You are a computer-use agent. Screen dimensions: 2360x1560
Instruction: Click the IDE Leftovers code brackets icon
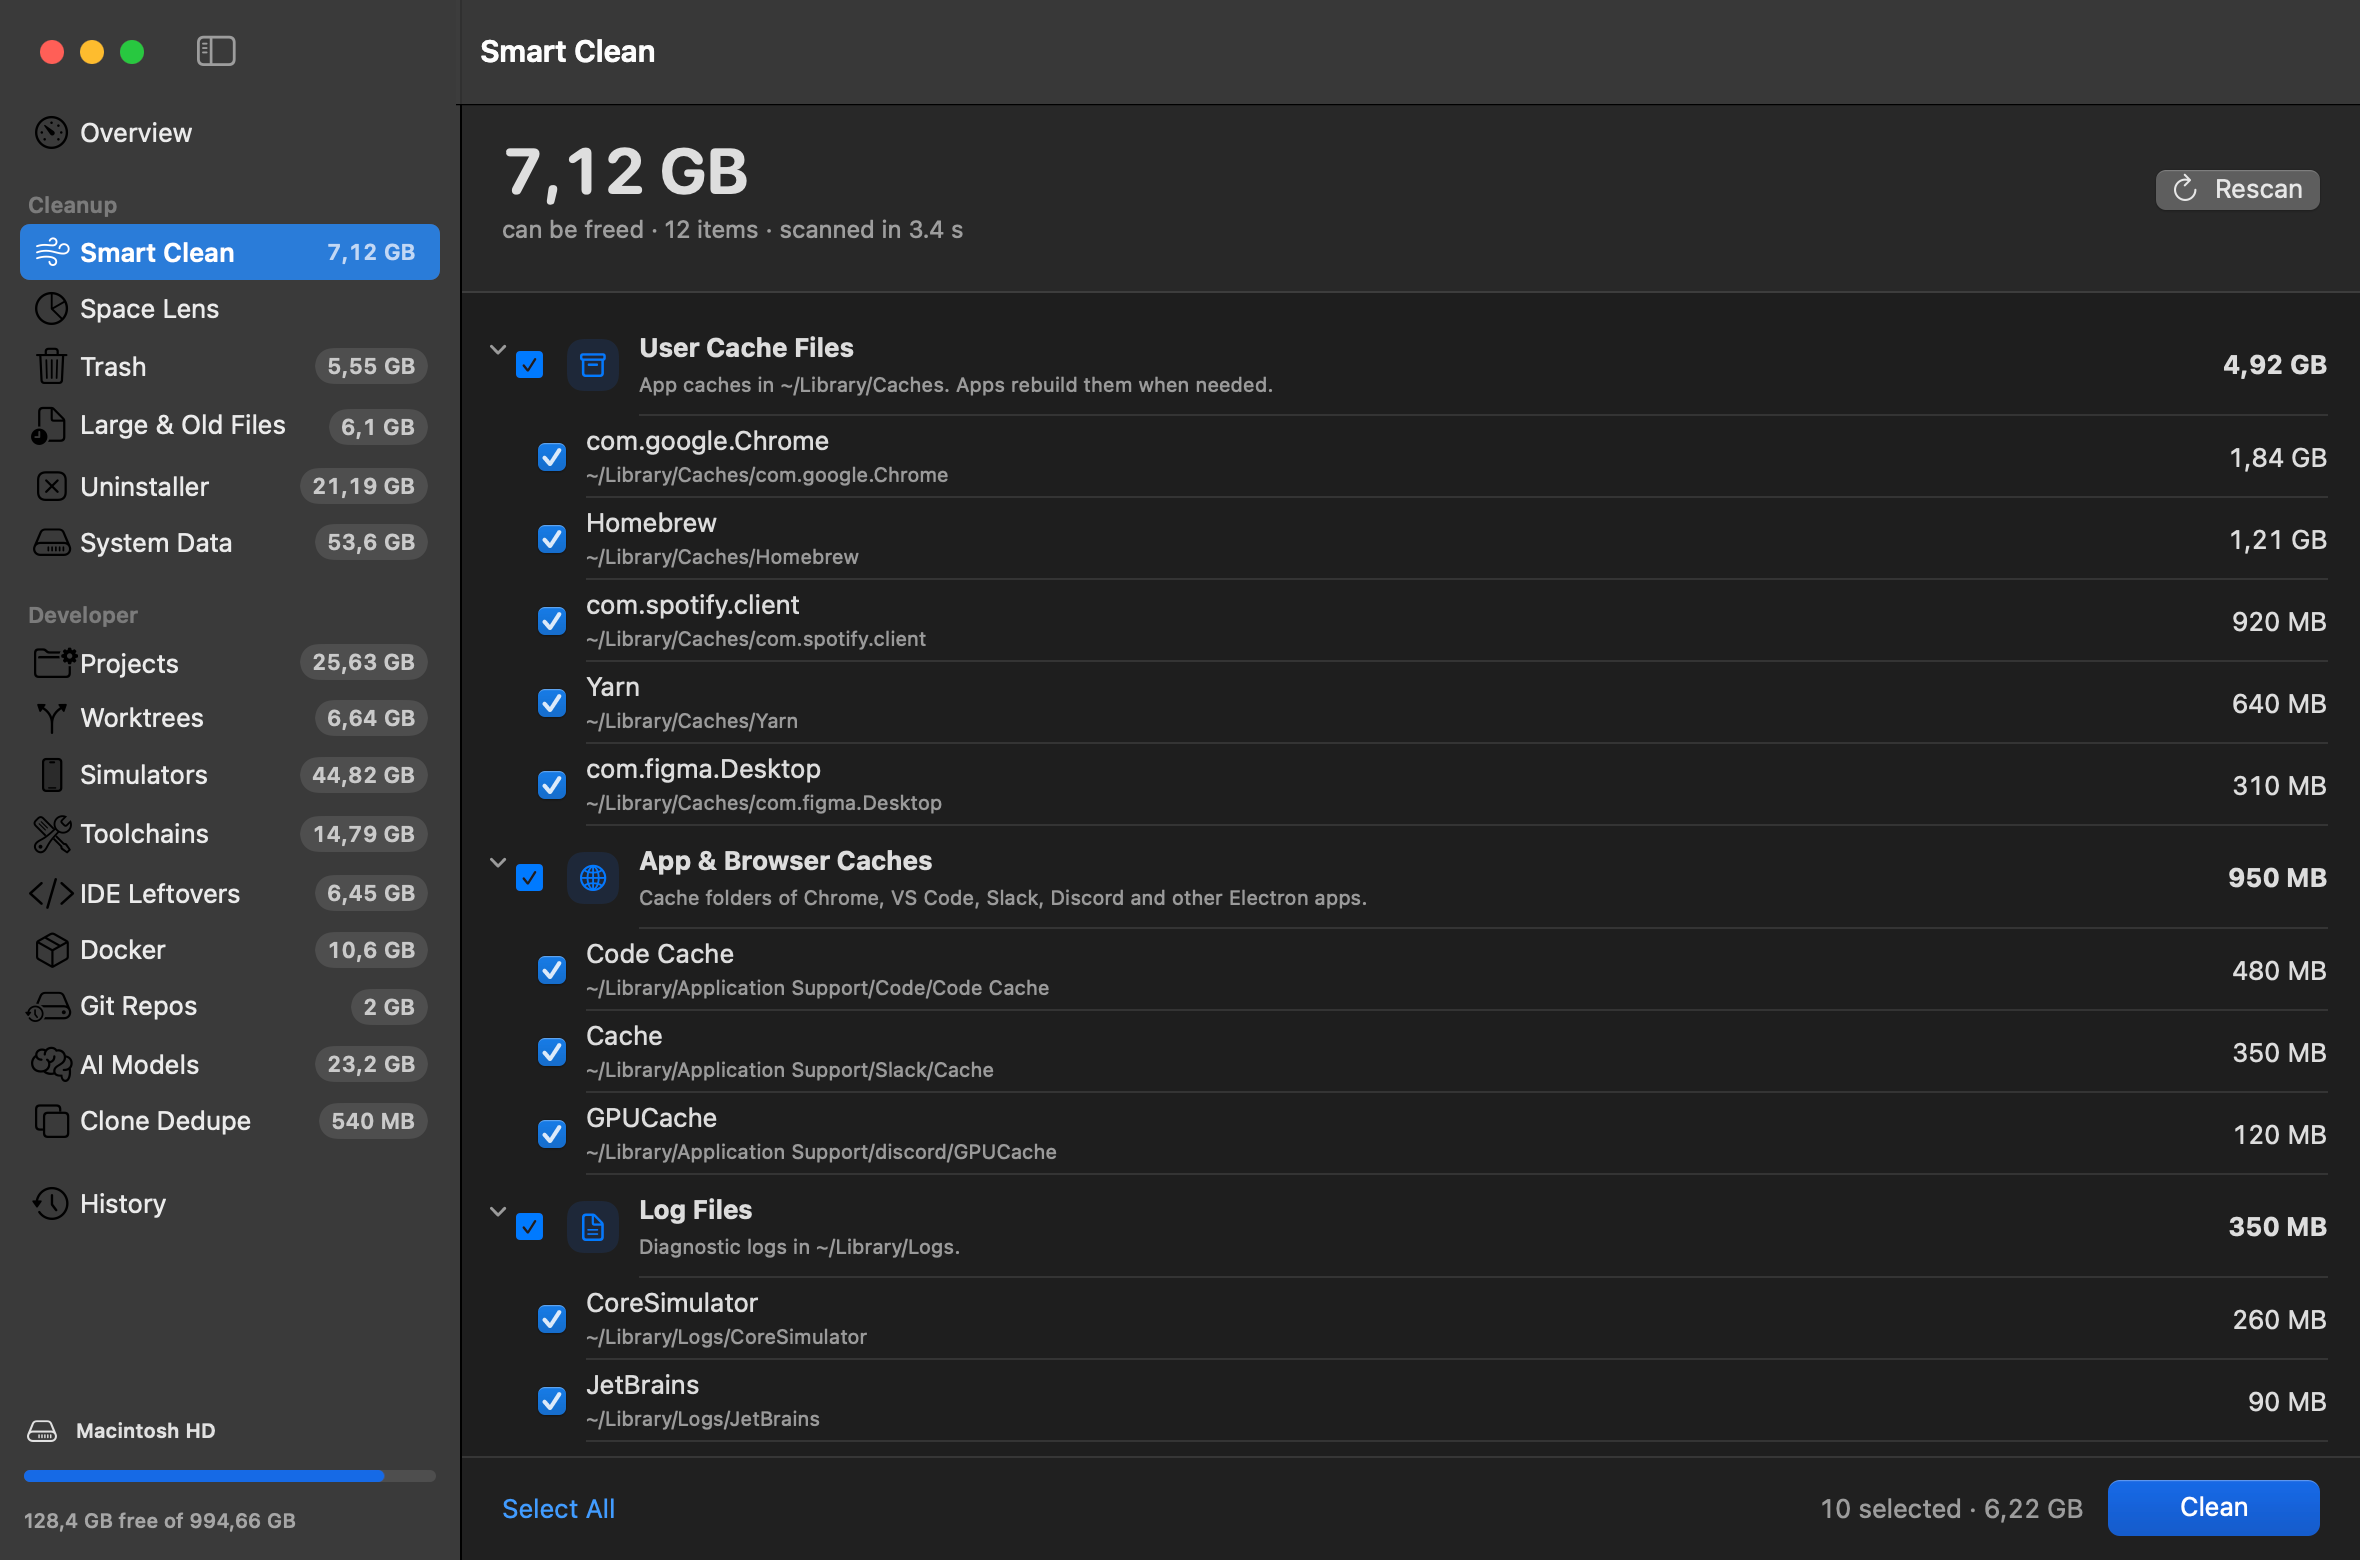[51, 894]
